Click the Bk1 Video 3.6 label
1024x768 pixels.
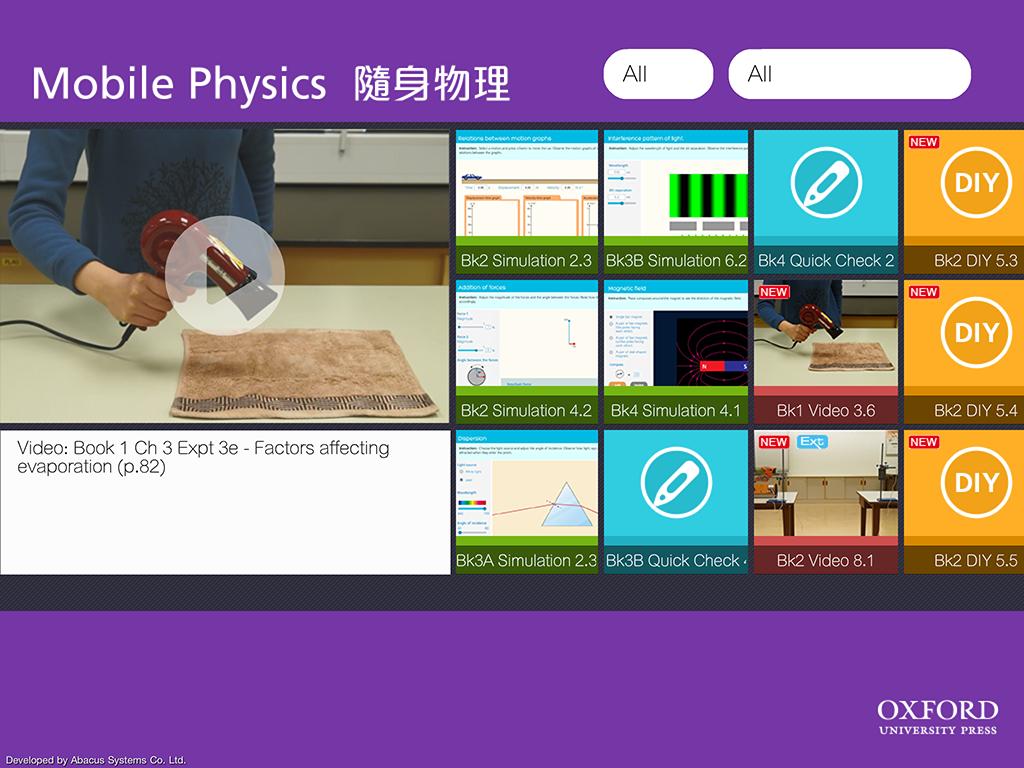826,411
